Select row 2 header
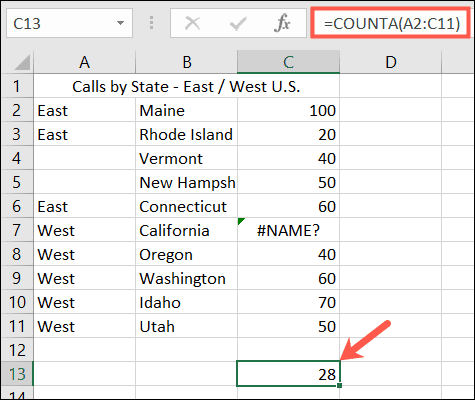 click(x=17, y=110)
